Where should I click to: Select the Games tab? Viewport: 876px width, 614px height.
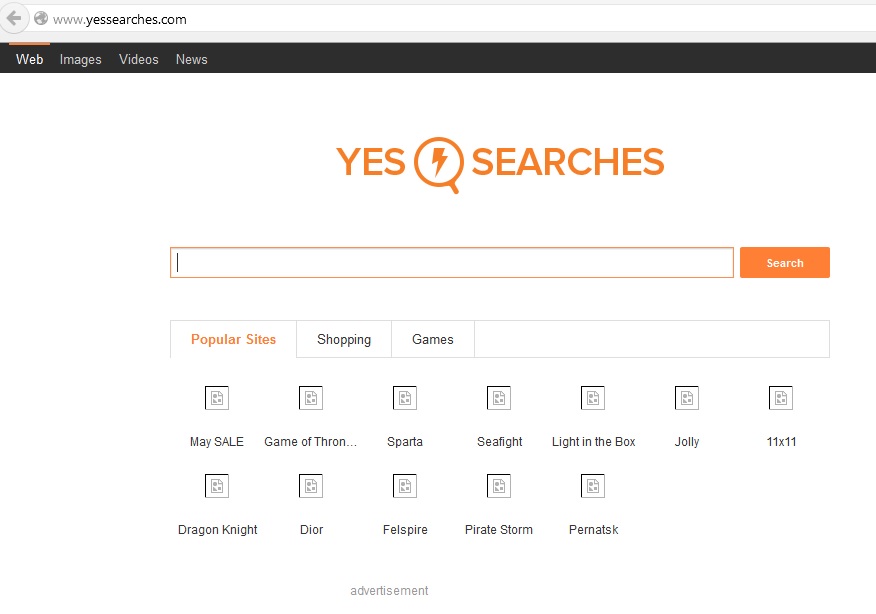point(433,339)
